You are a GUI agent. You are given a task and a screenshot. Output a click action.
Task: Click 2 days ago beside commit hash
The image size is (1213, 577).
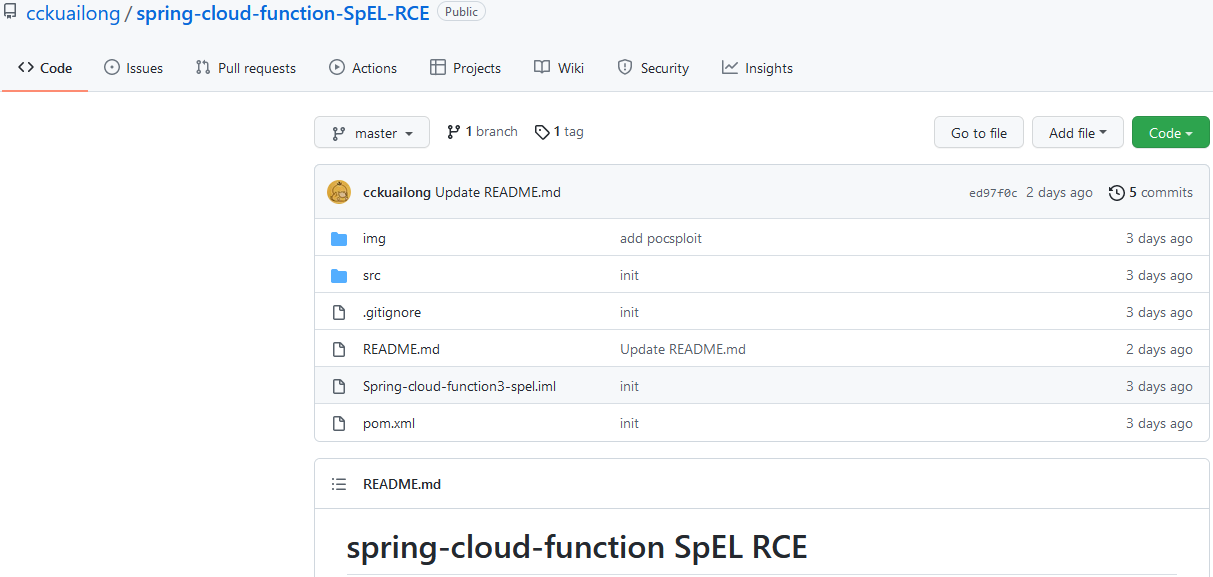[x=1059, y=192]
